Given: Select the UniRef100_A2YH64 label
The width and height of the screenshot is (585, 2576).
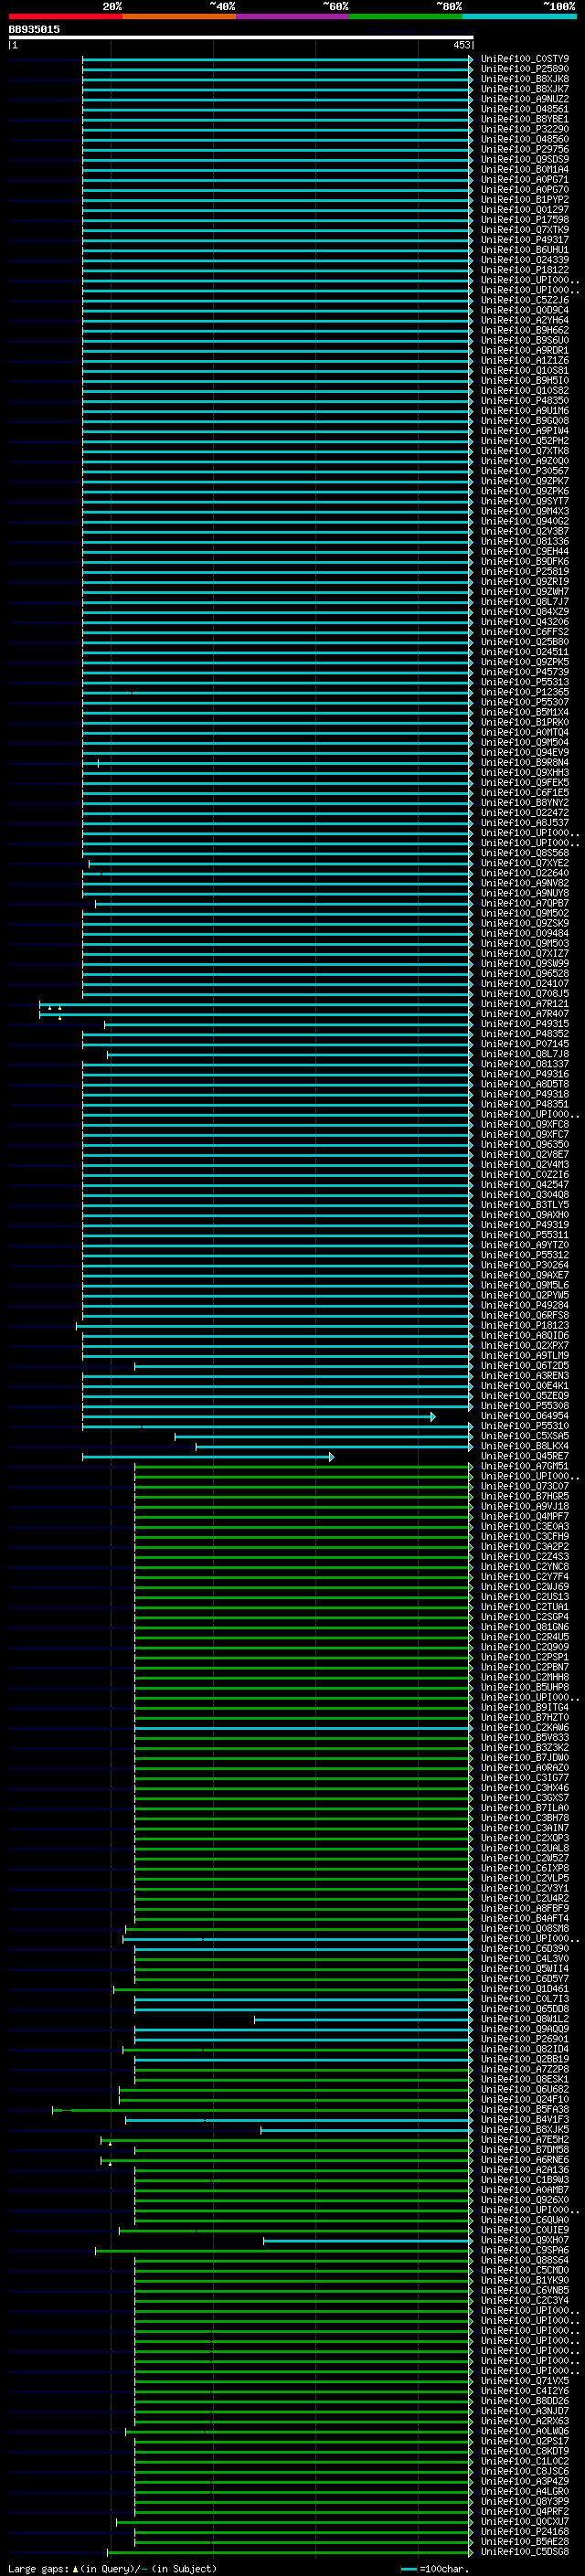Looking at the screenshot, I should [x=525, y=320].
